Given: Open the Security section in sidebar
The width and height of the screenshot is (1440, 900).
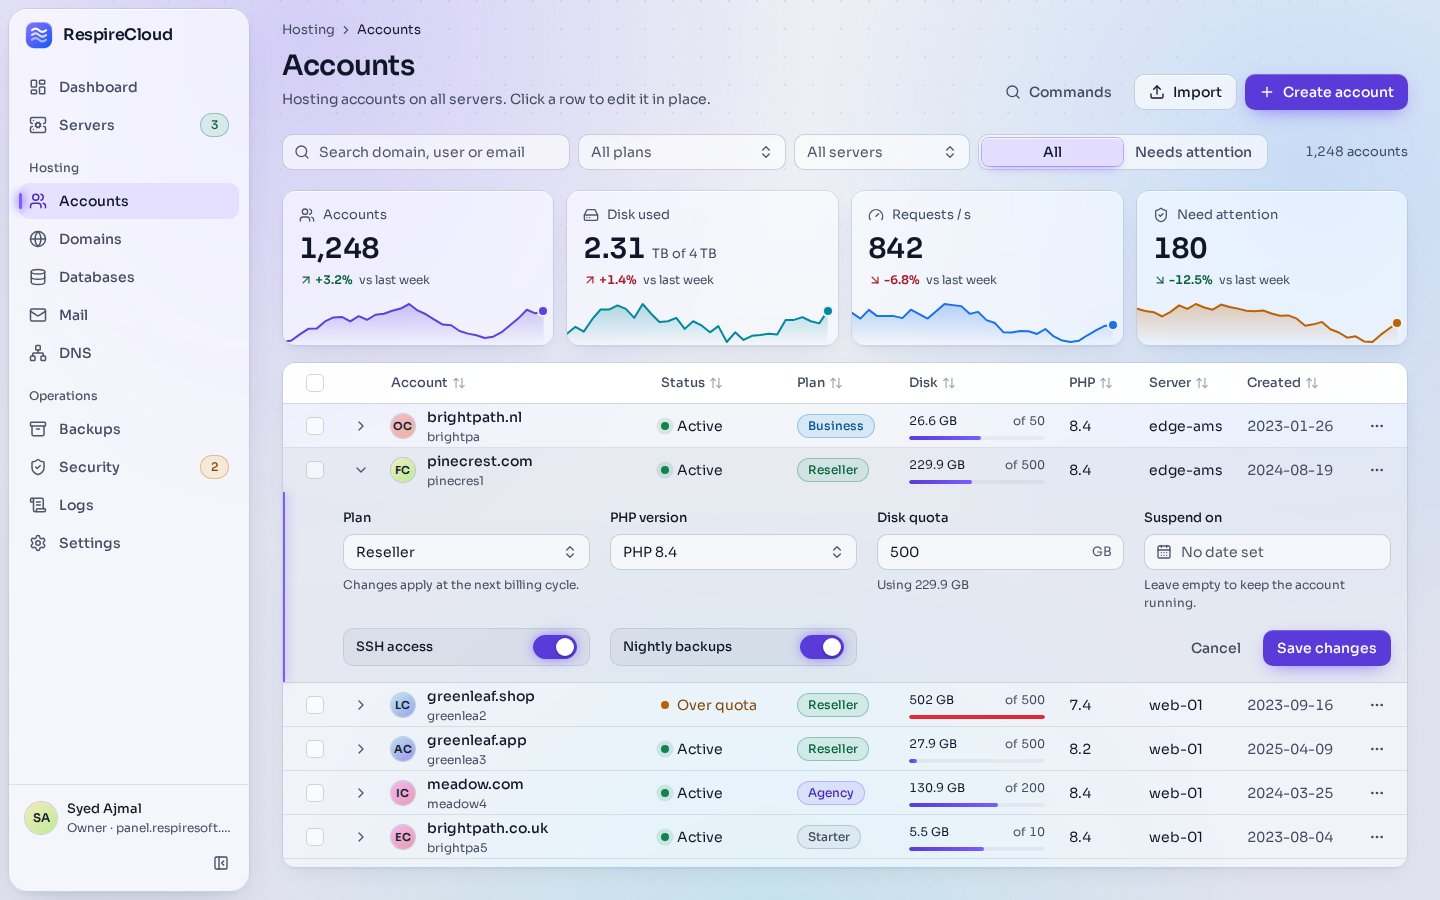Looking at the screenshot, I should coord(129,467).
